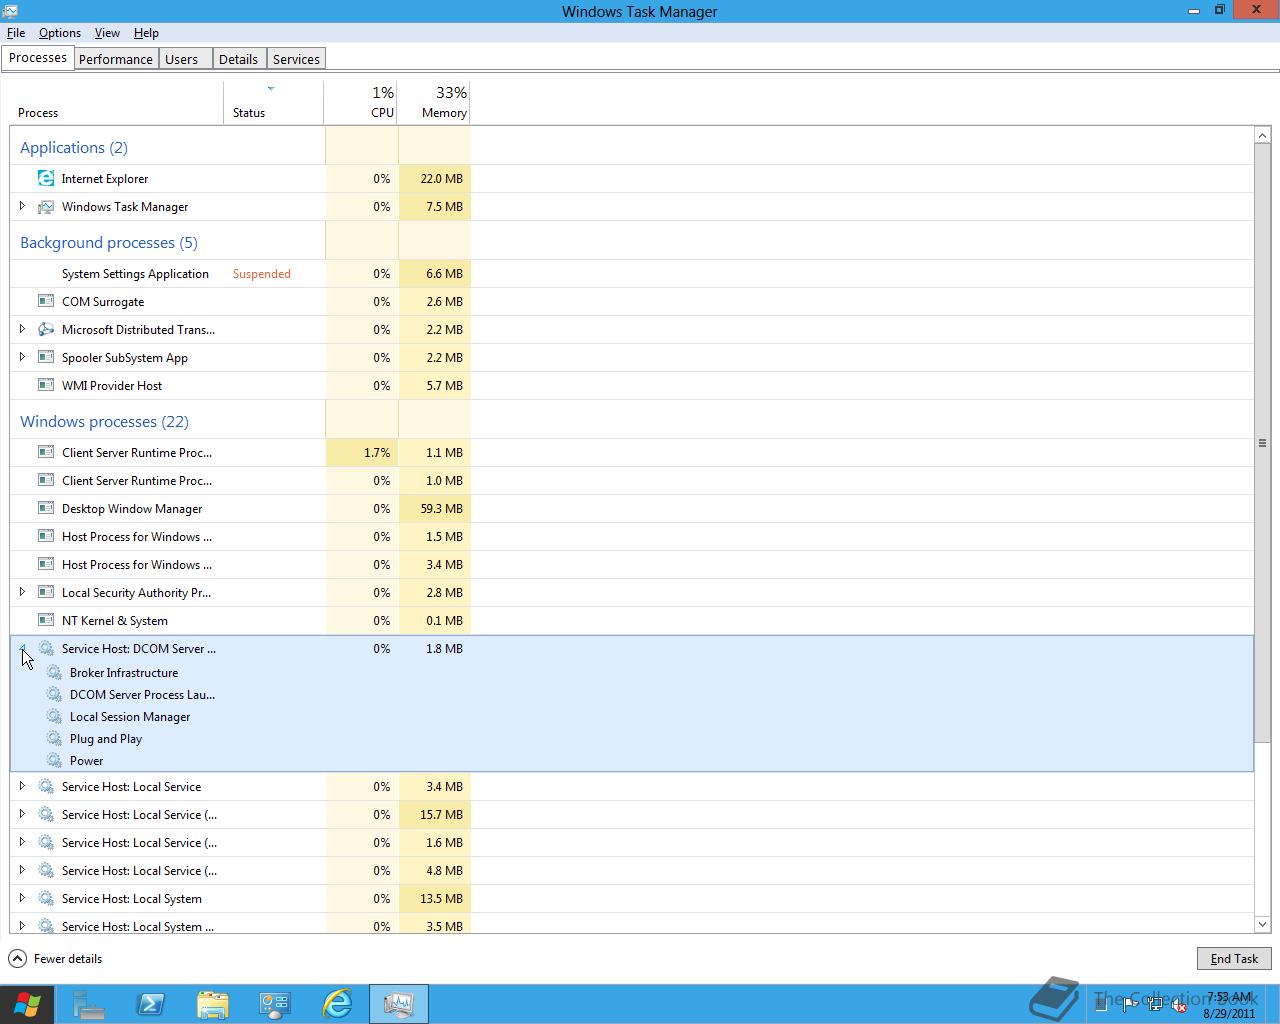Click Fewer details toggle

point(56,958)
